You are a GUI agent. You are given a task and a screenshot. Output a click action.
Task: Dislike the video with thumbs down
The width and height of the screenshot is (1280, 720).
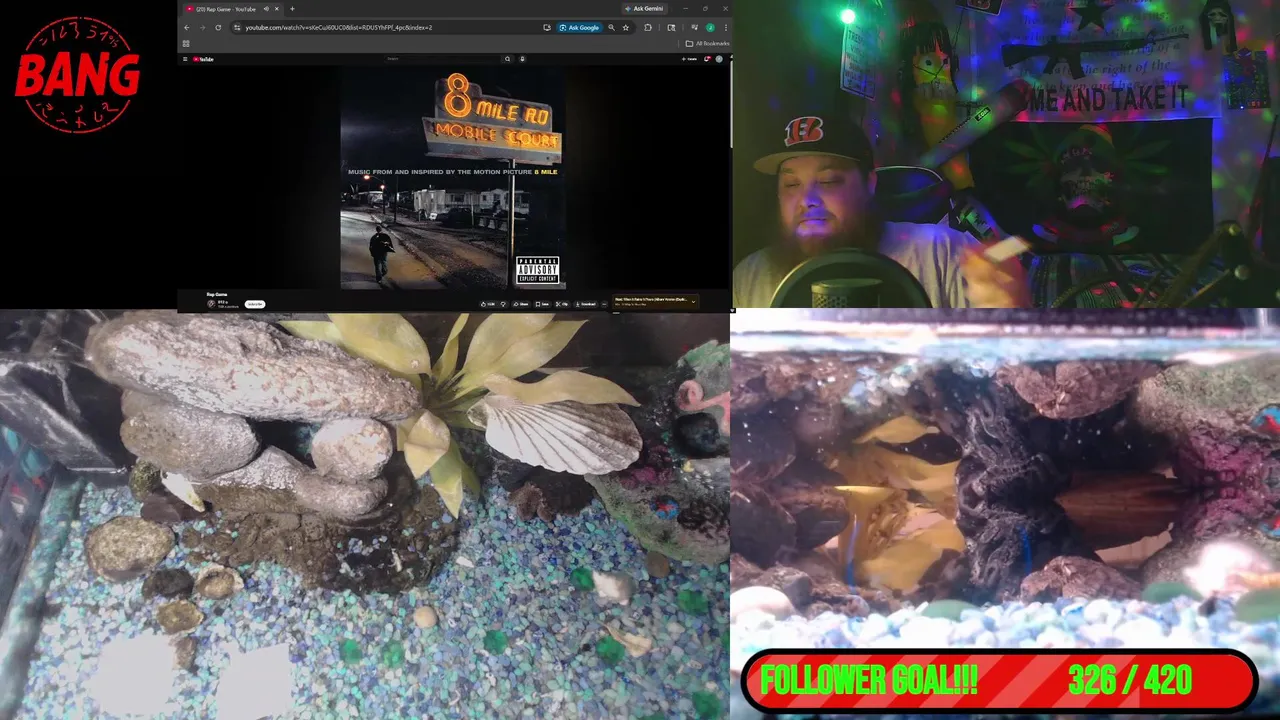pyautogui.click(x=504, y=304)
